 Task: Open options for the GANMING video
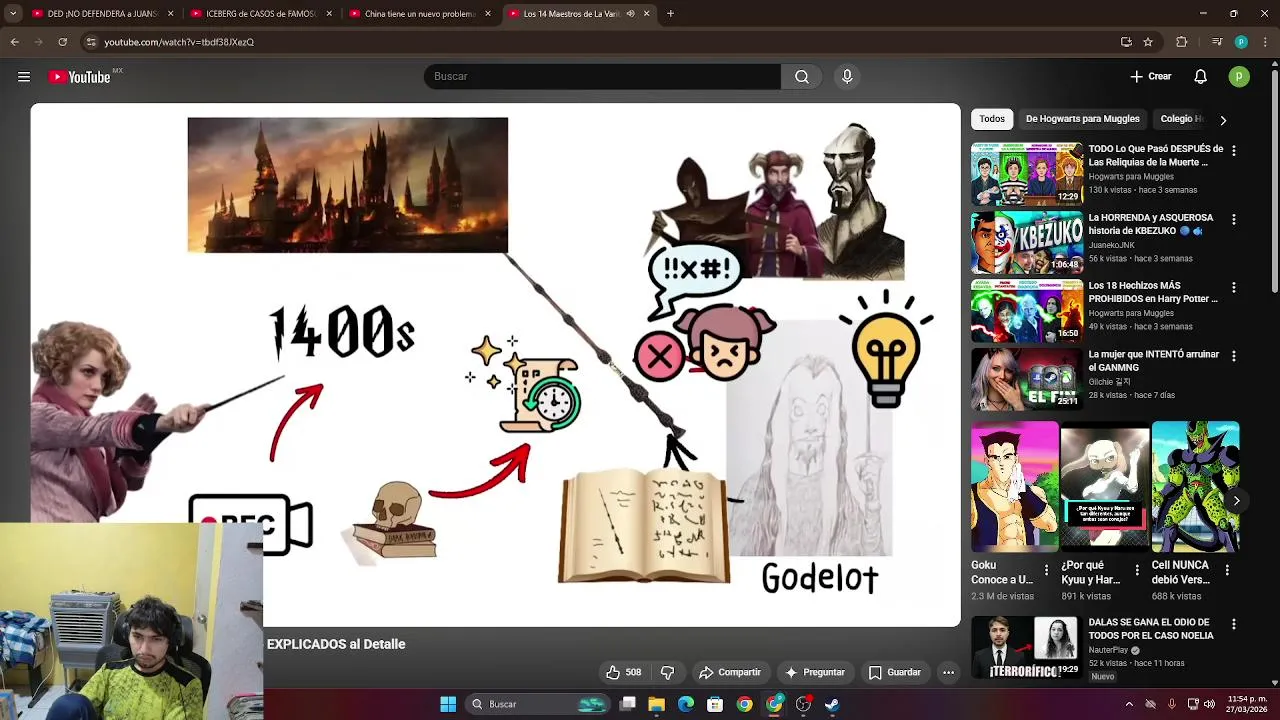click(x=1233, y=356)
